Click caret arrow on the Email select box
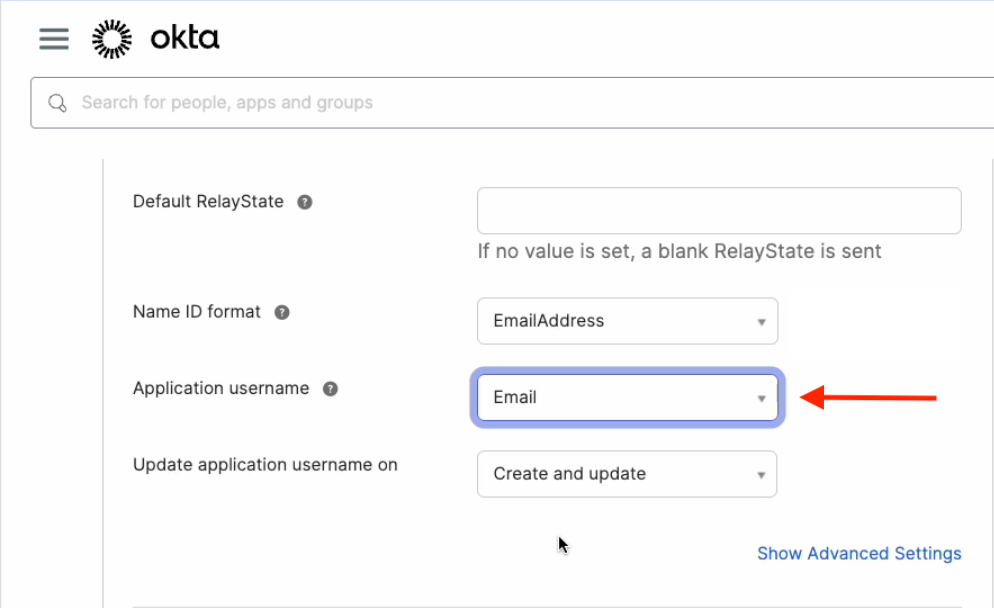The width and height of the screenshot is (994, 608). [761, 398]
